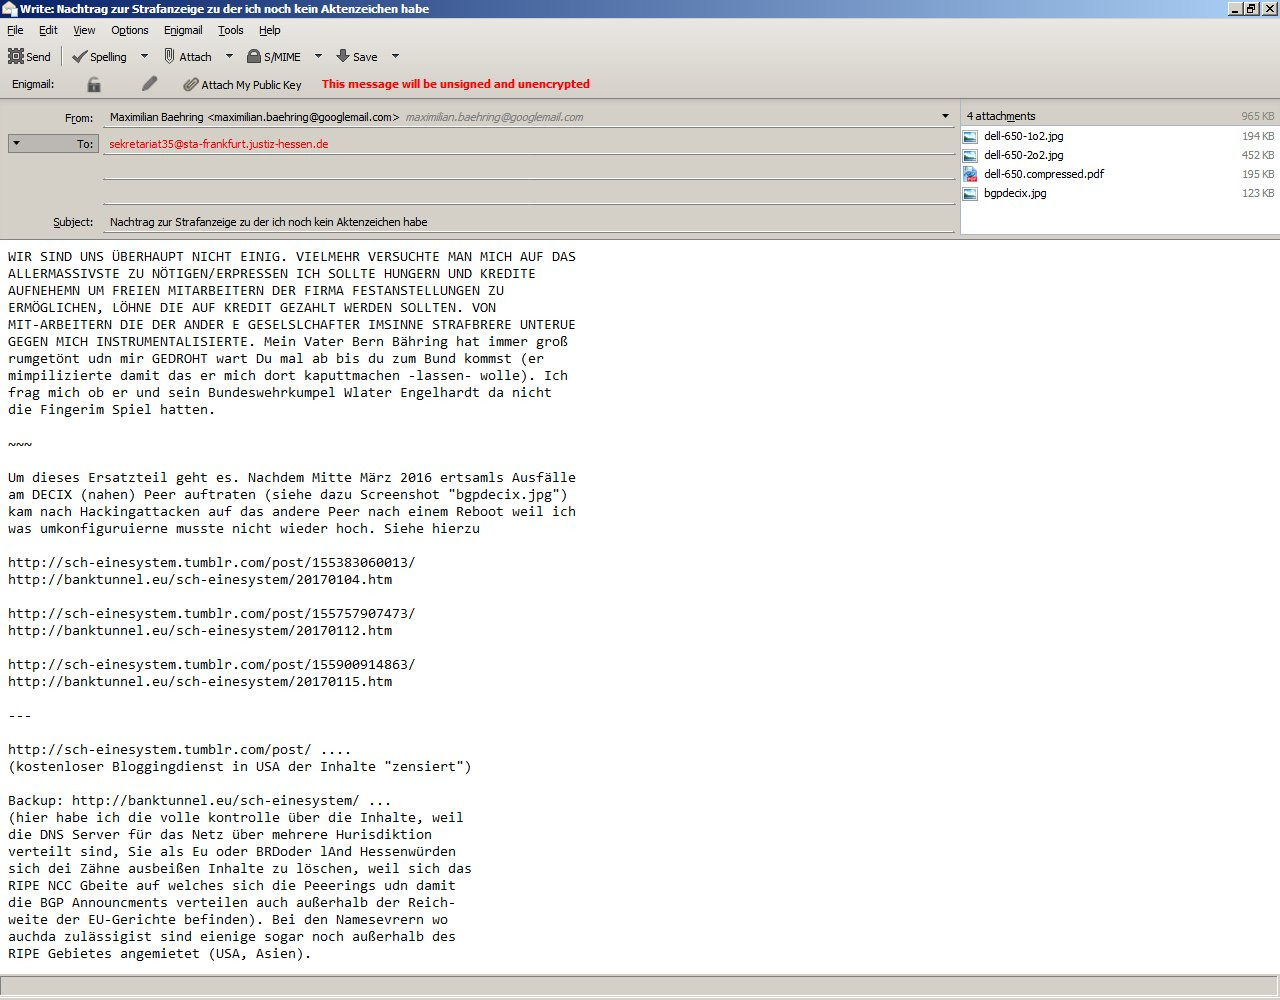The width and height of the screenshot is (1280, 1000).
Task: Open the Enigmail menu
Action: (183, 31)
